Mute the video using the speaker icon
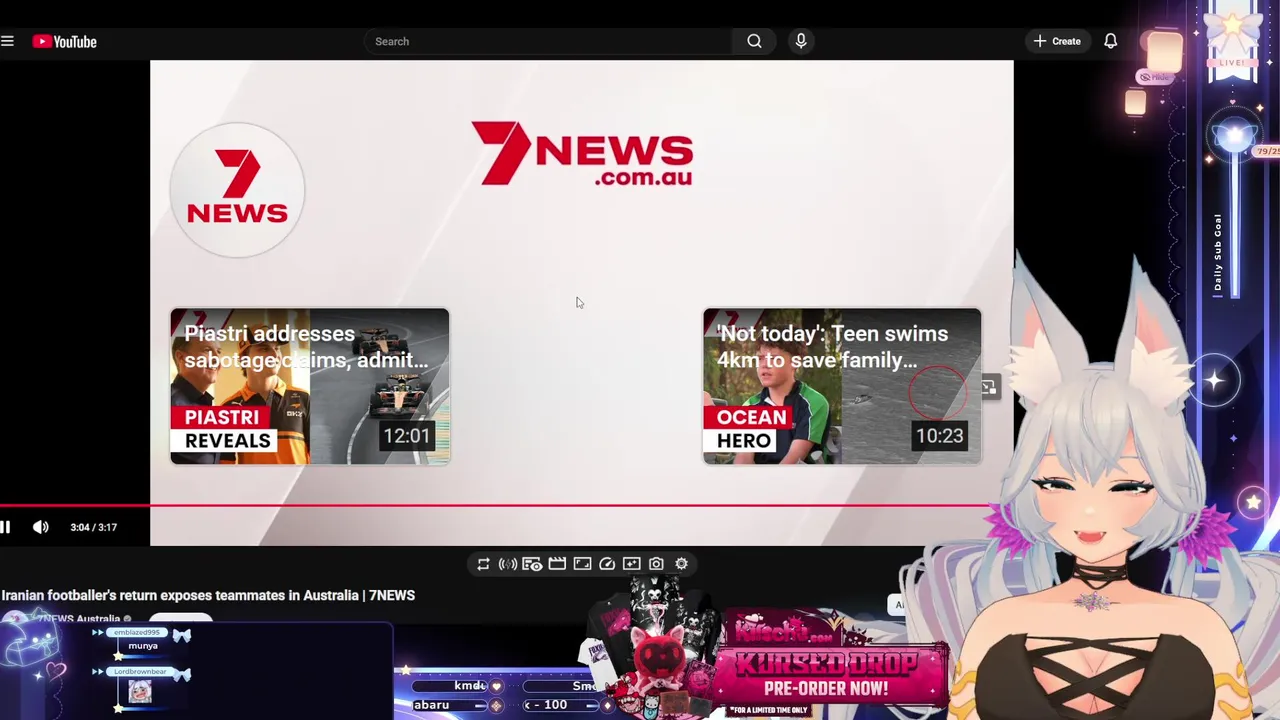 click(x=40, y=527)
